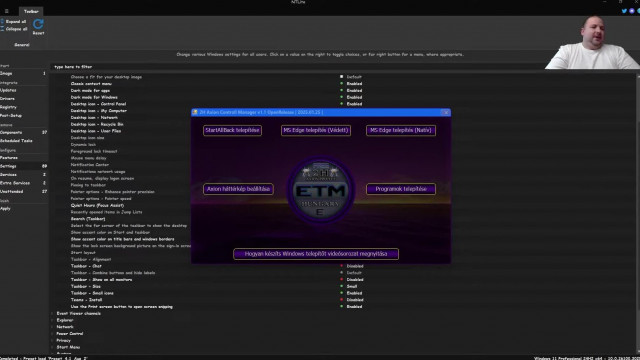Click the Twitter icon at top right
The height and width of the screenshot is (360, 640).
[x=624, y=11]
